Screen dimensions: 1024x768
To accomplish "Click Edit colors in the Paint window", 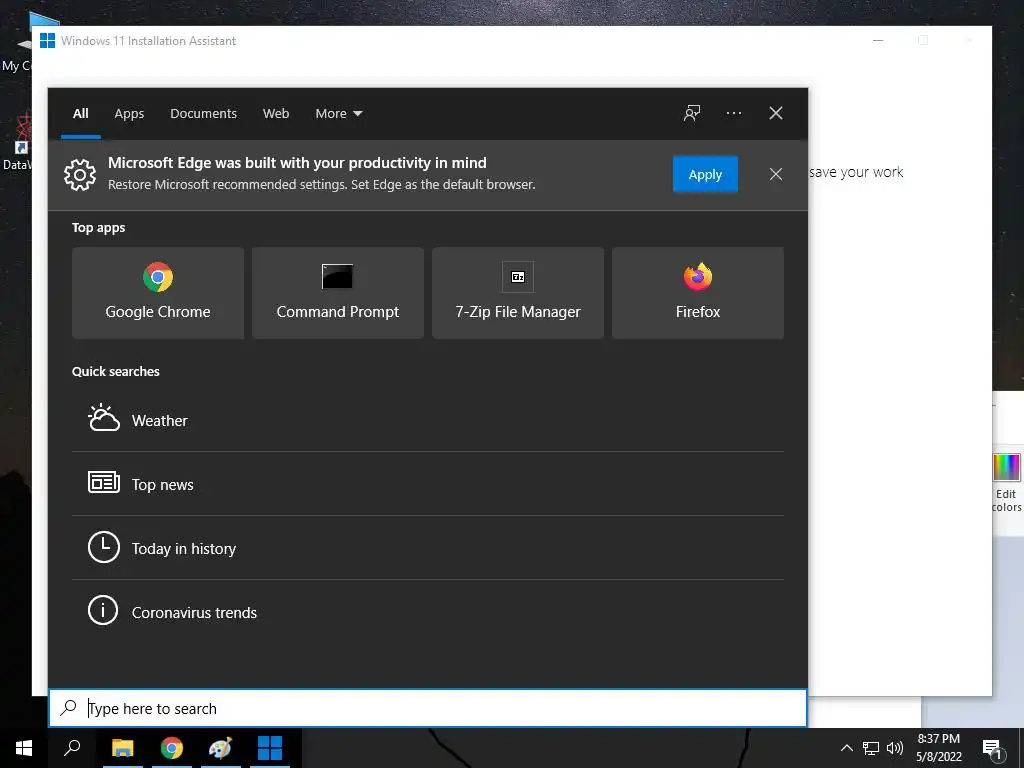I will (x=1006, y=481).
